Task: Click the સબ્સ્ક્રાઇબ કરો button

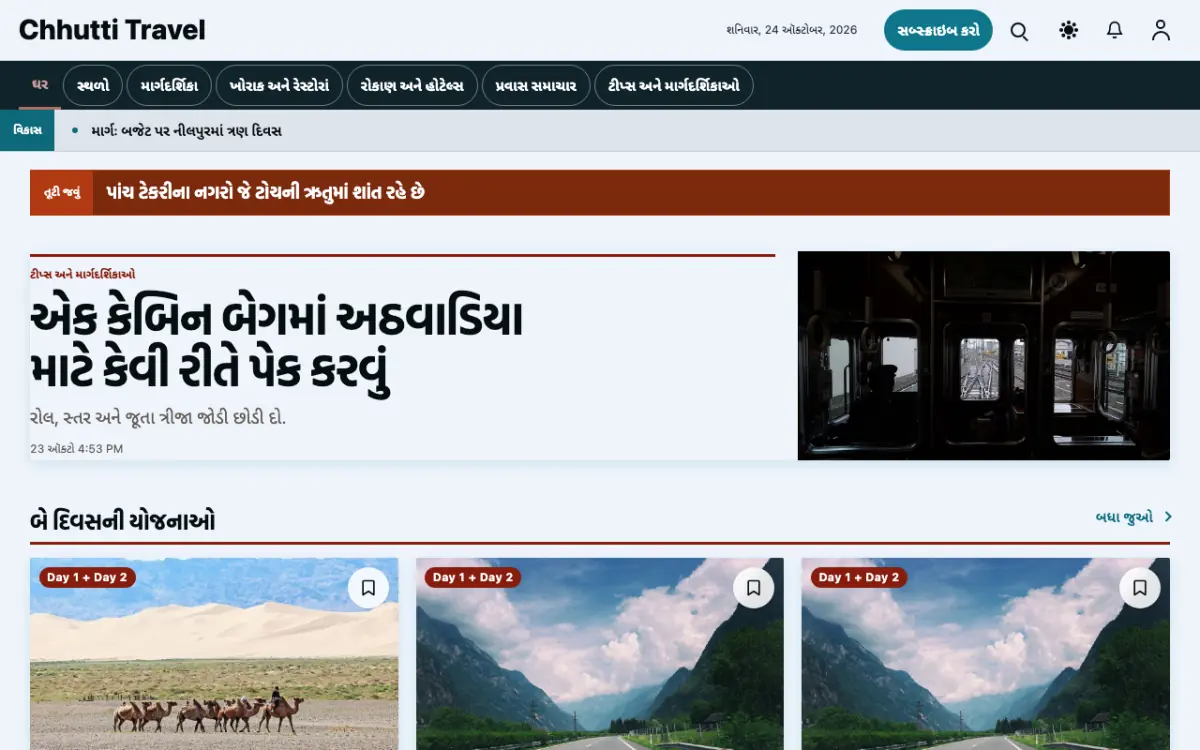Action: coord(938,30)
